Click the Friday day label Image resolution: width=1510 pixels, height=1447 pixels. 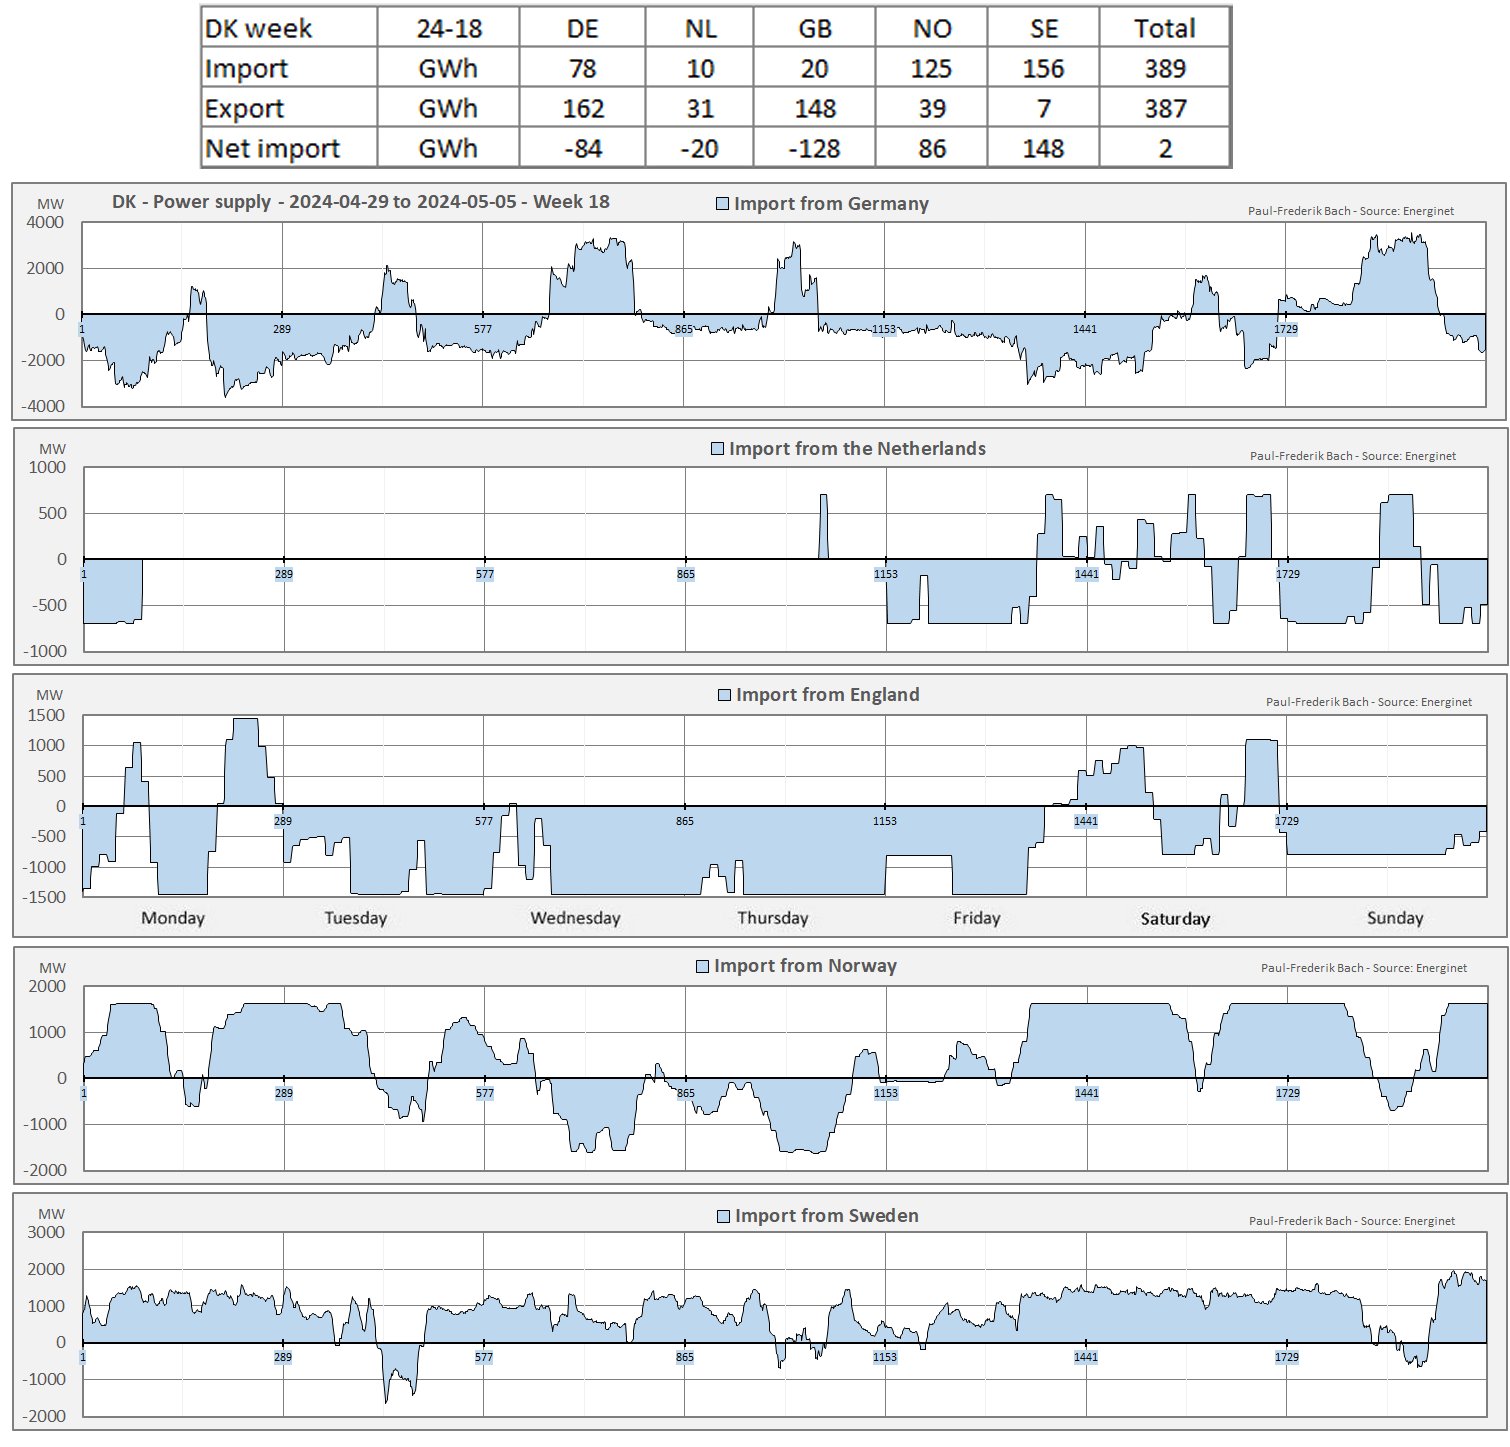point(976,918)
